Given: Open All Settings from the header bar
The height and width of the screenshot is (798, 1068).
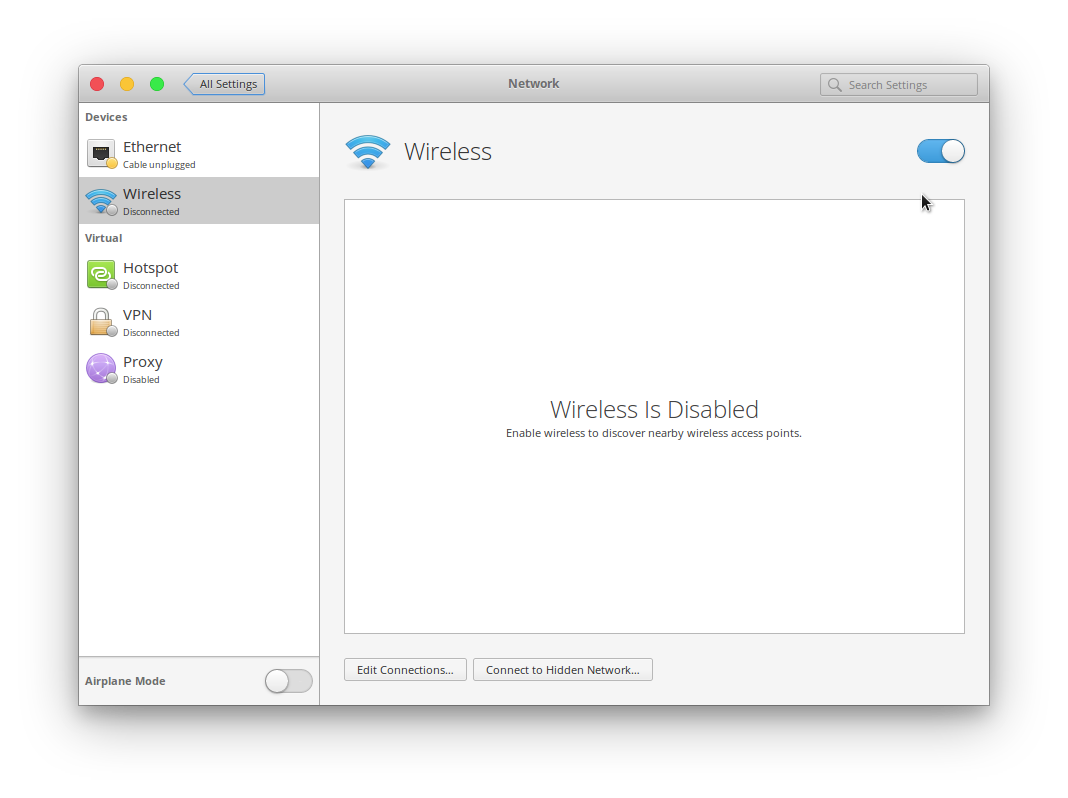Looking at the screenshot, I should (x=227, y=84).
